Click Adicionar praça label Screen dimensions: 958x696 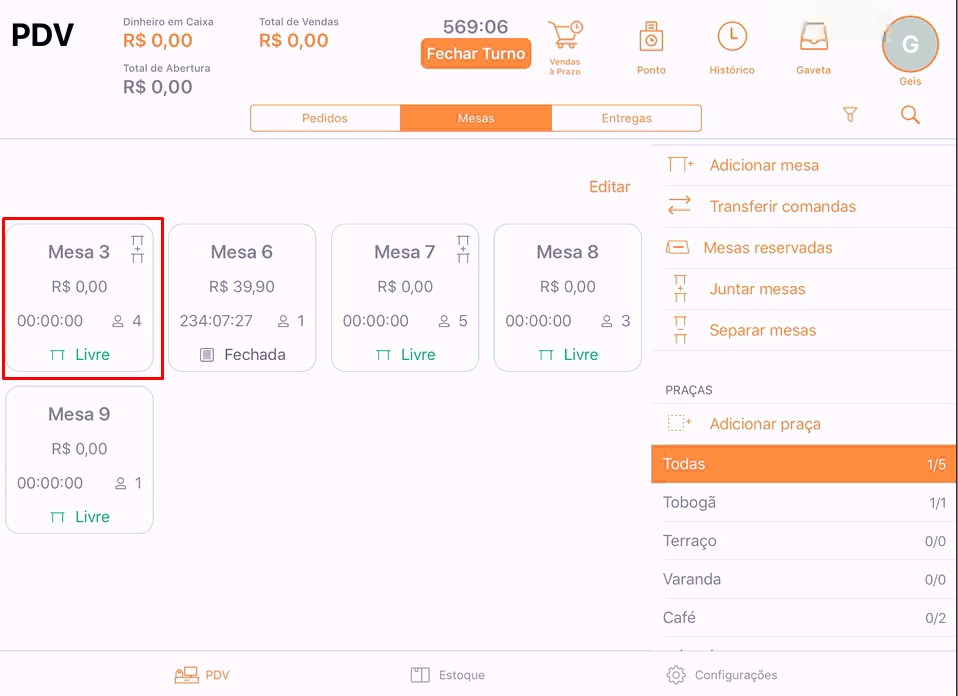[x=765, y=423]
